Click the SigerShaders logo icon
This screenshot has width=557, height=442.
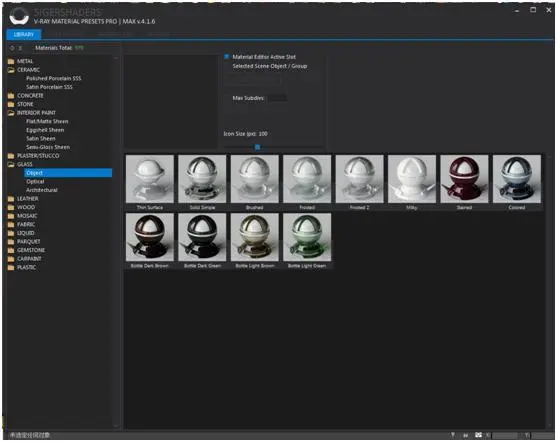click(x=19, y=16)
